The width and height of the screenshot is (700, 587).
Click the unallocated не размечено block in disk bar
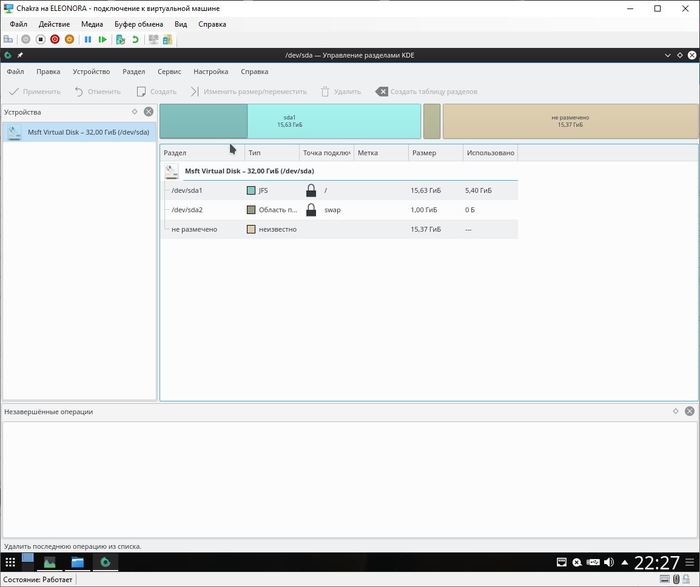(x=568, y=120)
